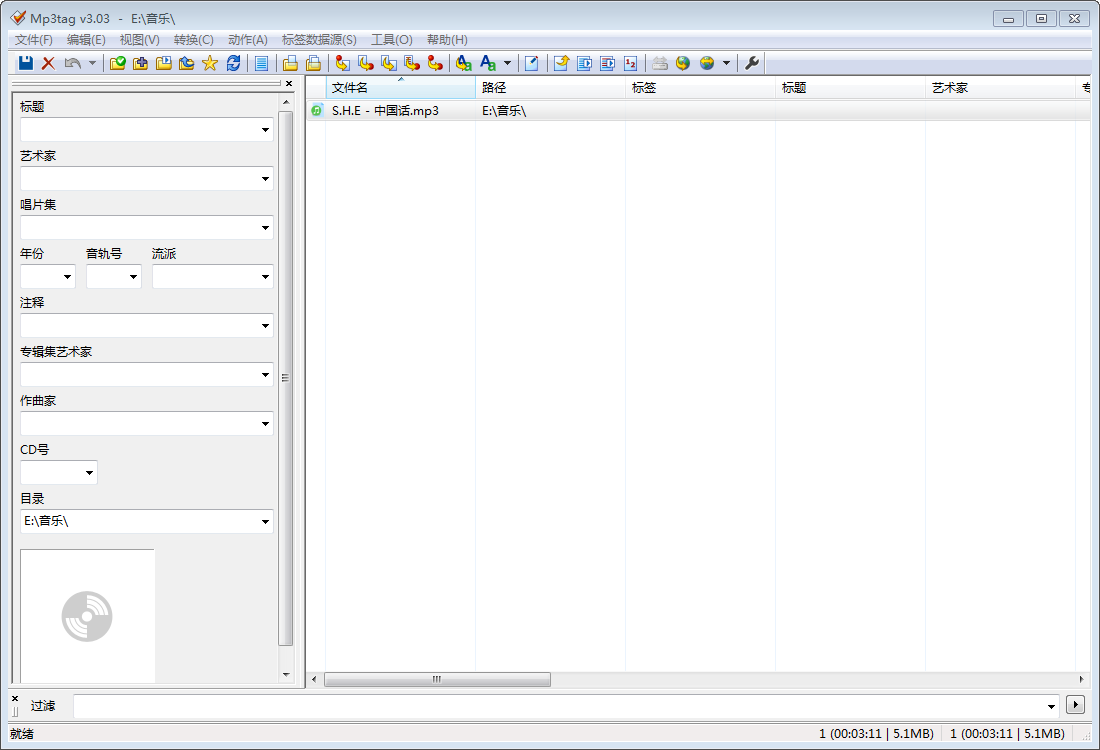The image size is (1100, 750).
Task: Close the filter bar with small x
Action: (x=15, y=698)
